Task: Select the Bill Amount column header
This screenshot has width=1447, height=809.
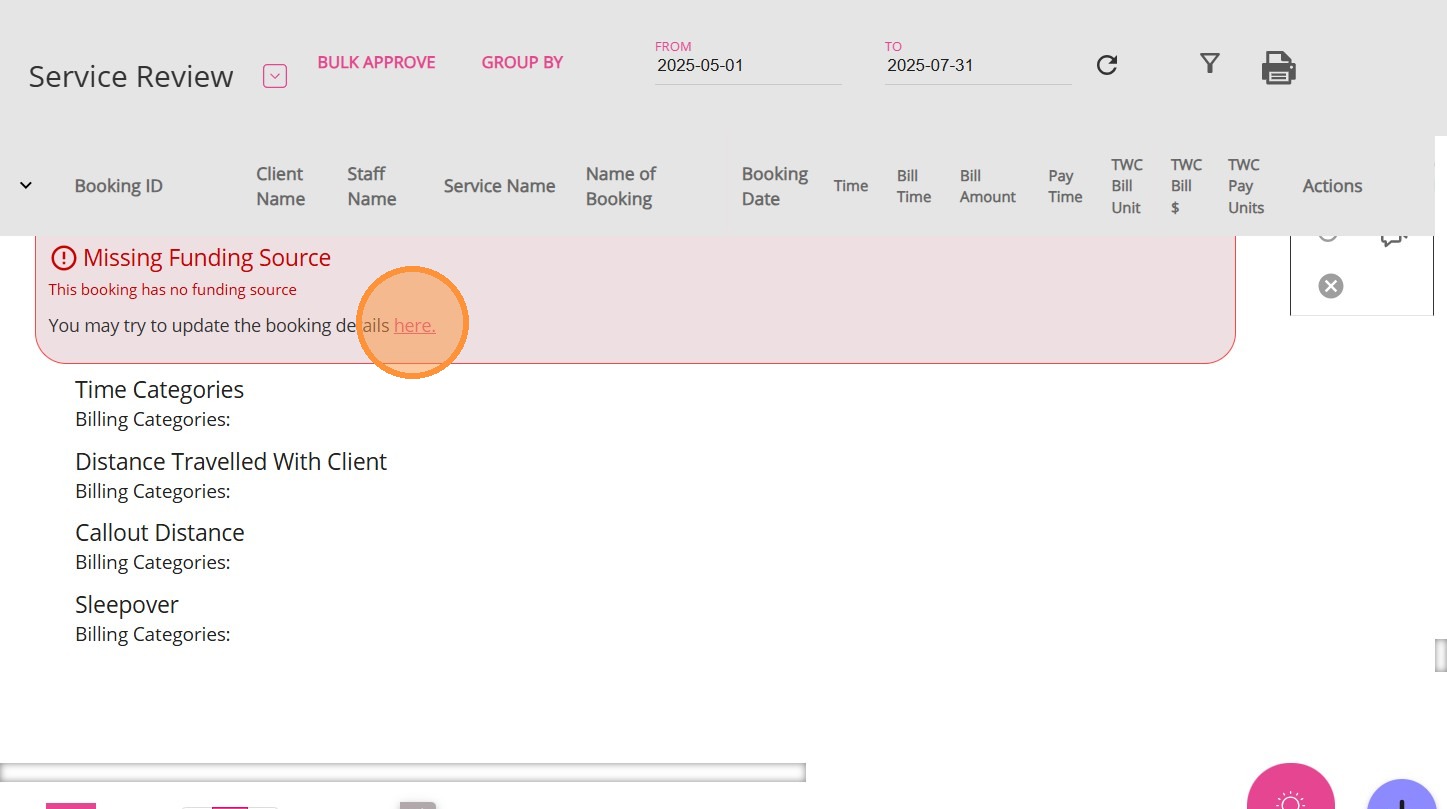Action: coord(988,186)
